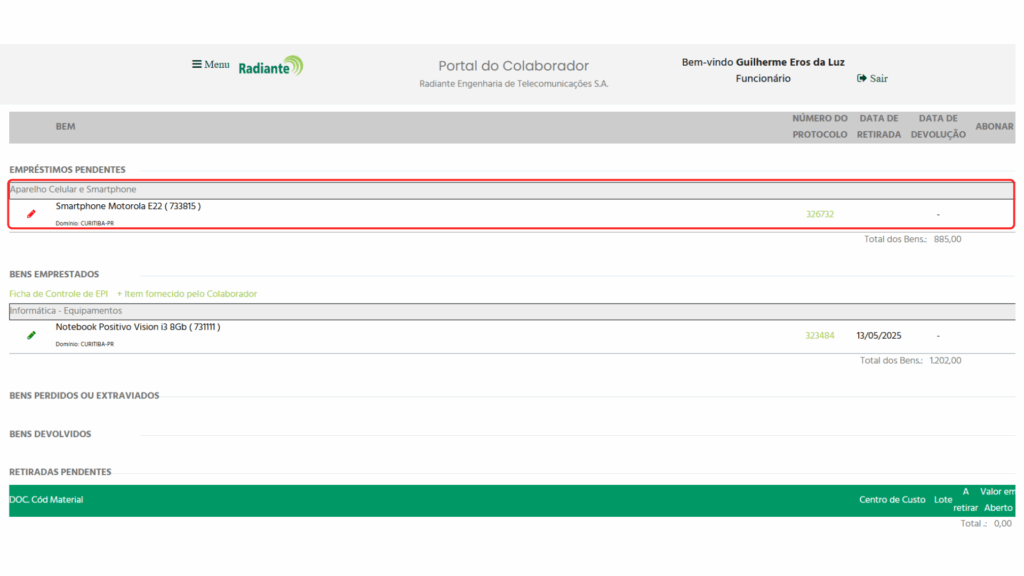Viewport: 1024px width, 576px height.
Task: Click the Abonar column header
Action: 993,126
